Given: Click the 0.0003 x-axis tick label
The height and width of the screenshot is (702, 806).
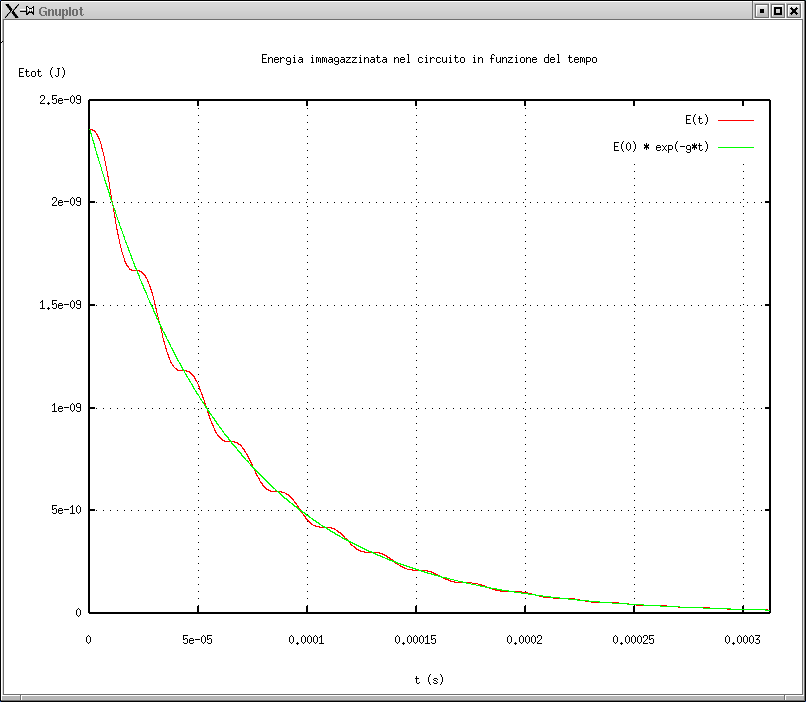Looking at the screenshot, I should 743,639.
